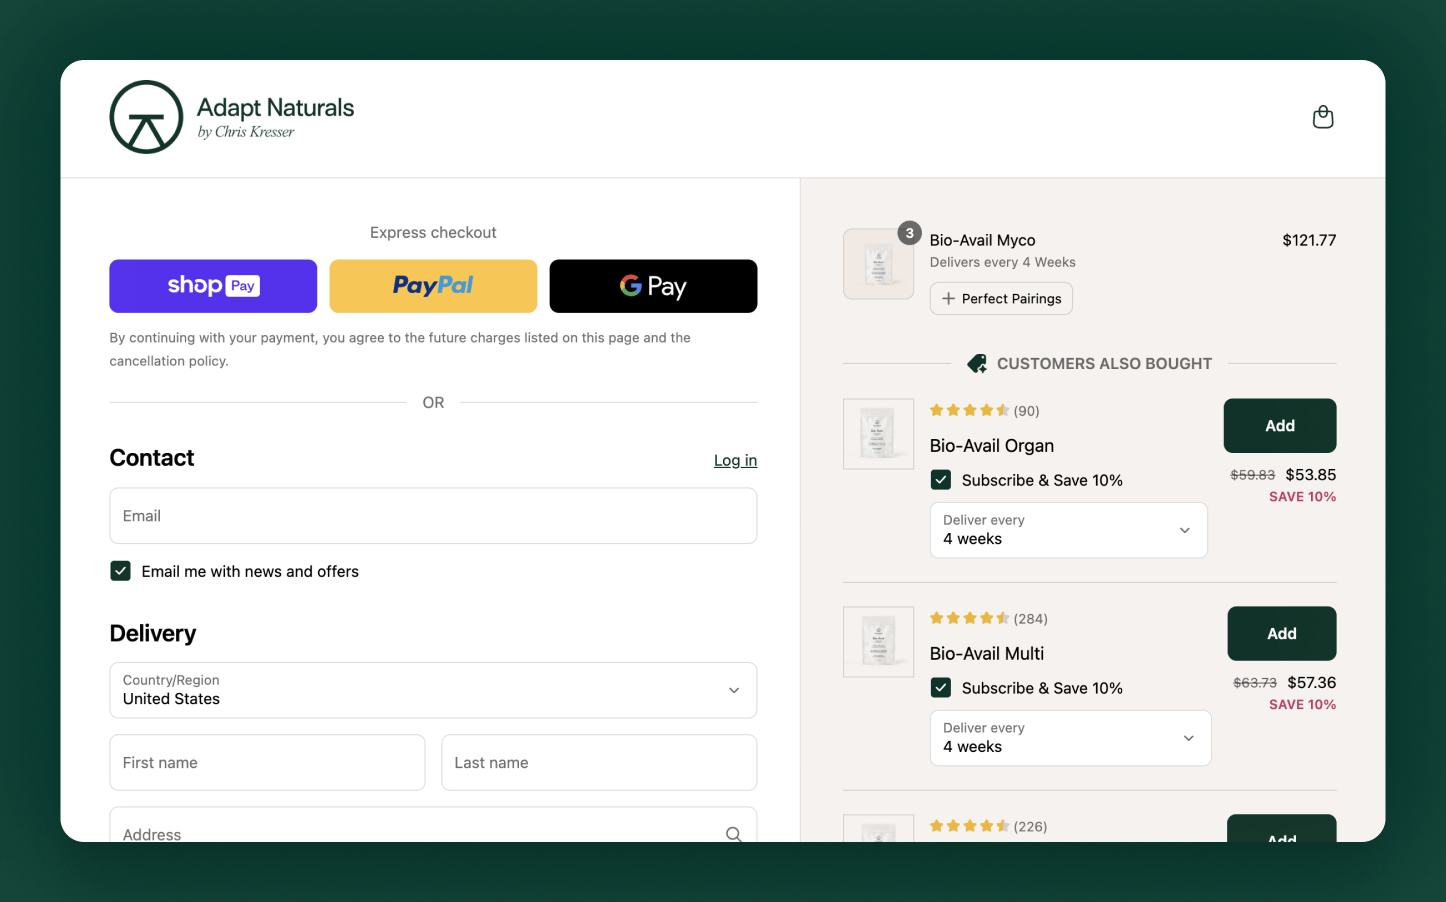1446x902 pixels.
Task: Uncheck Email me with news and offers
Action: pyautogui.click(x=121, y=571)
